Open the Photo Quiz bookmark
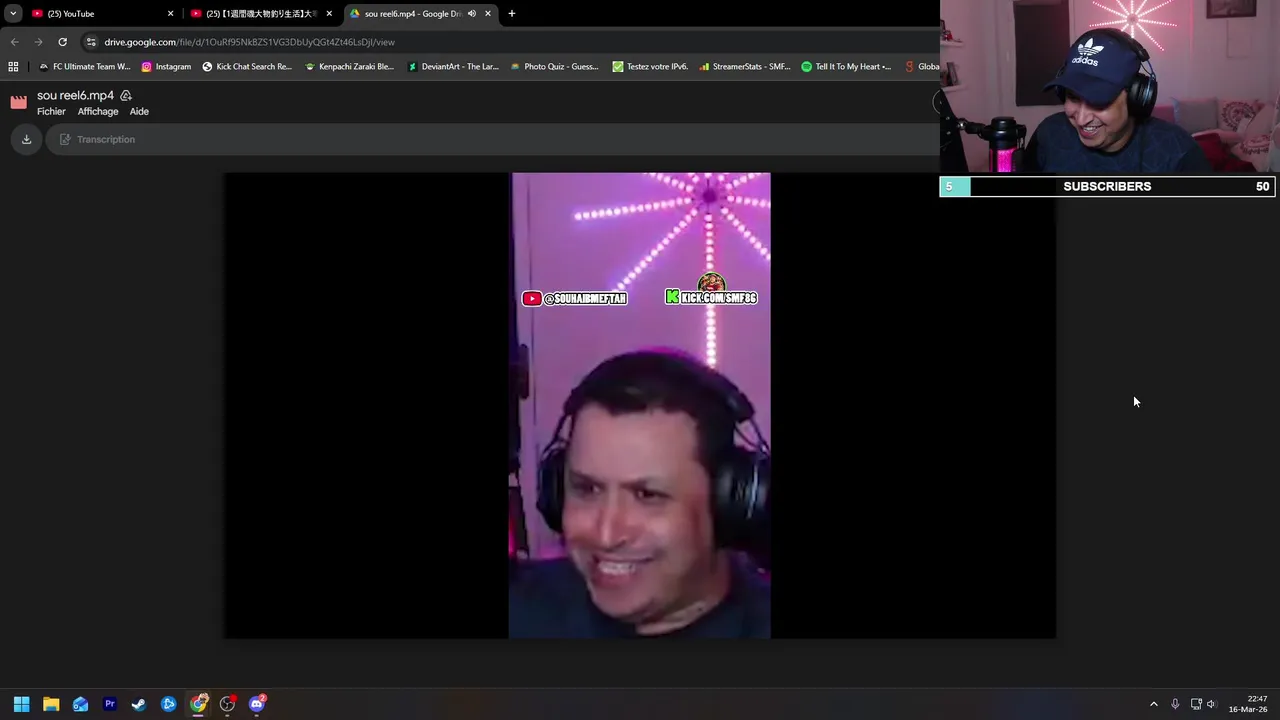This screenshot has height=720, width=1280. tap(554, 66)
